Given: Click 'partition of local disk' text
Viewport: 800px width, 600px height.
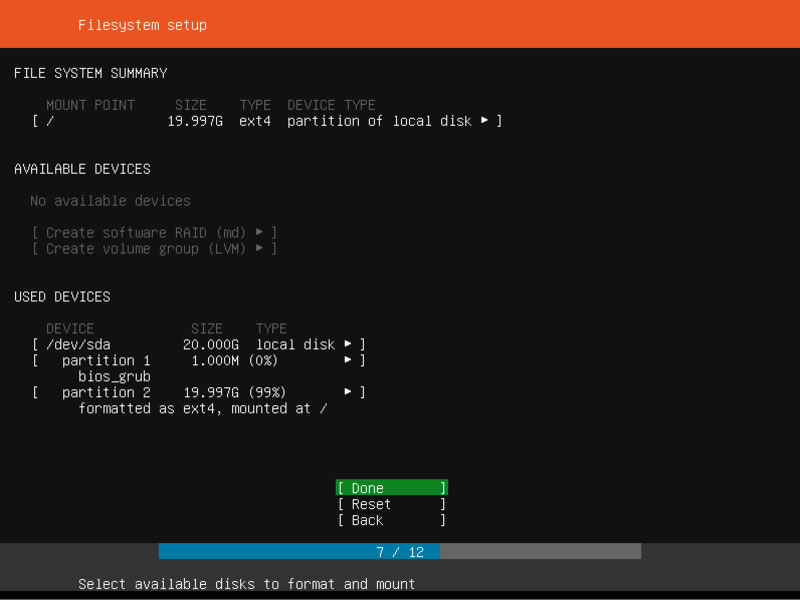Looking at the screenshot, I should pos(379,121).
